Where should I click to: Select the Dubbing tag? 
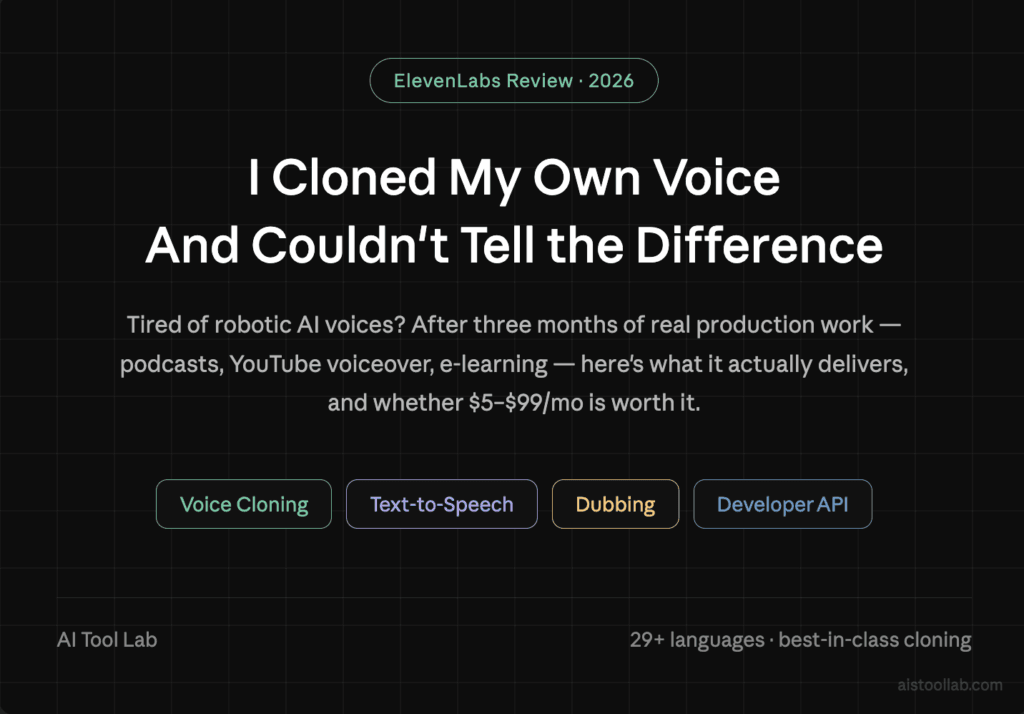615,504
